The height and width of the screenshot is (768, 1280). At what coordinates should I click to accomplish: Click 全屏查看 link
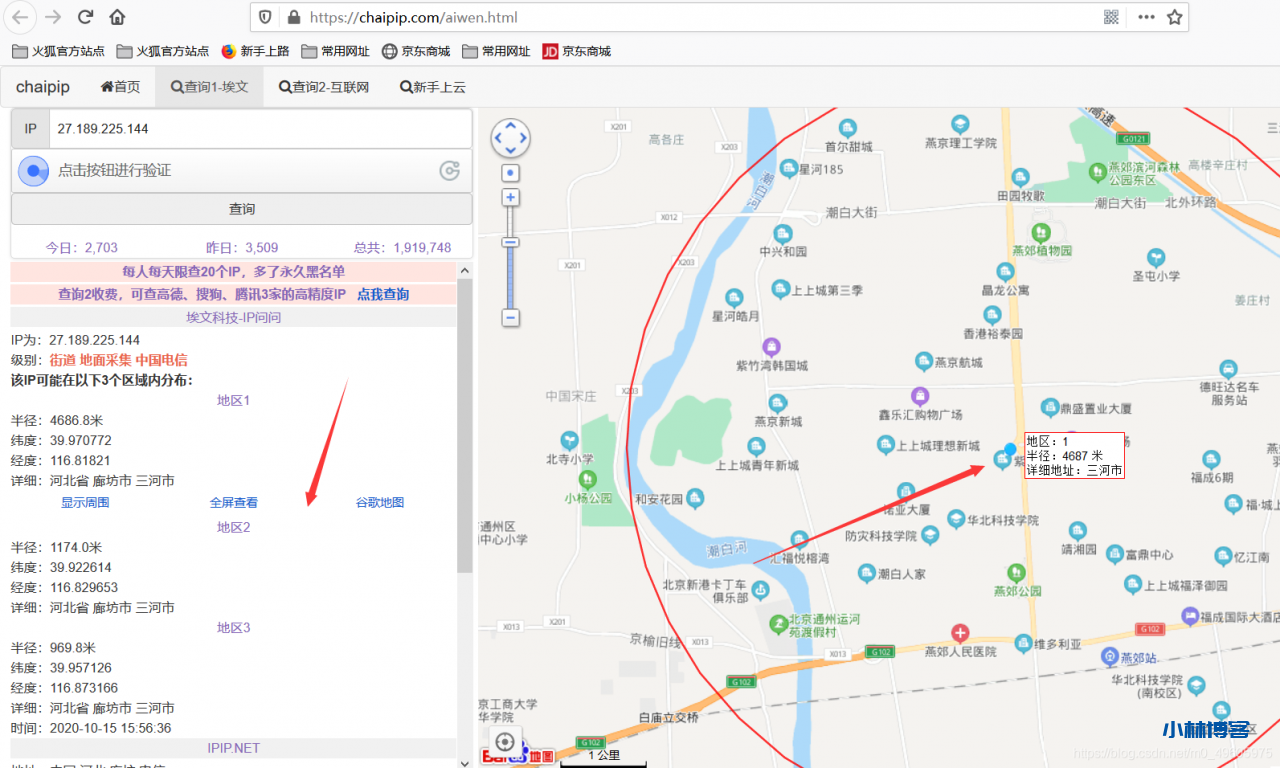233,503
